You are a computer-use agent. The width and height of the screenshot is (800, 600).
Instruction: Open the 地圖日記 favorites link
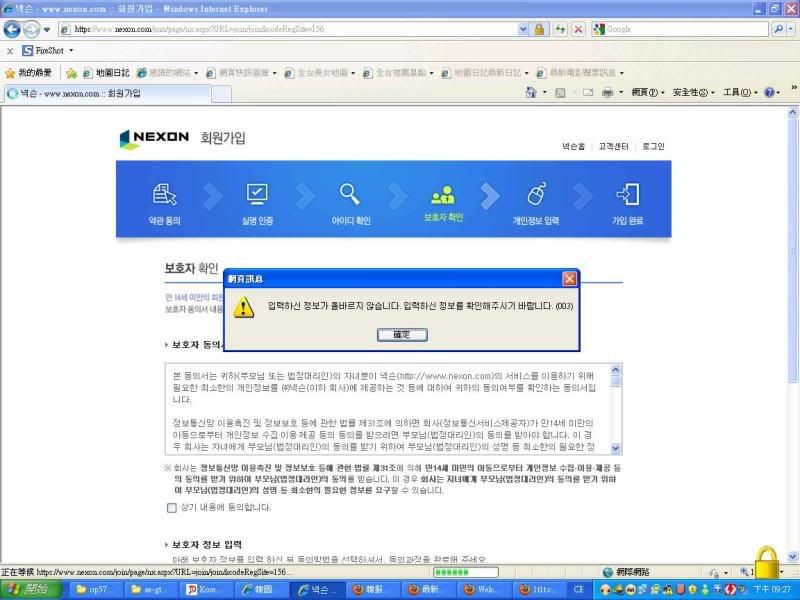107,73
